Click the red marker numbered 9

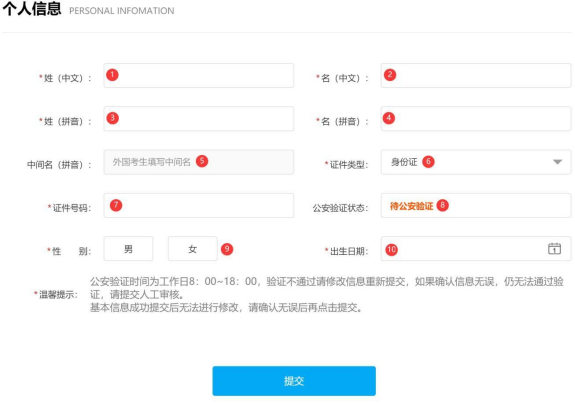click(x=227, y=249)
